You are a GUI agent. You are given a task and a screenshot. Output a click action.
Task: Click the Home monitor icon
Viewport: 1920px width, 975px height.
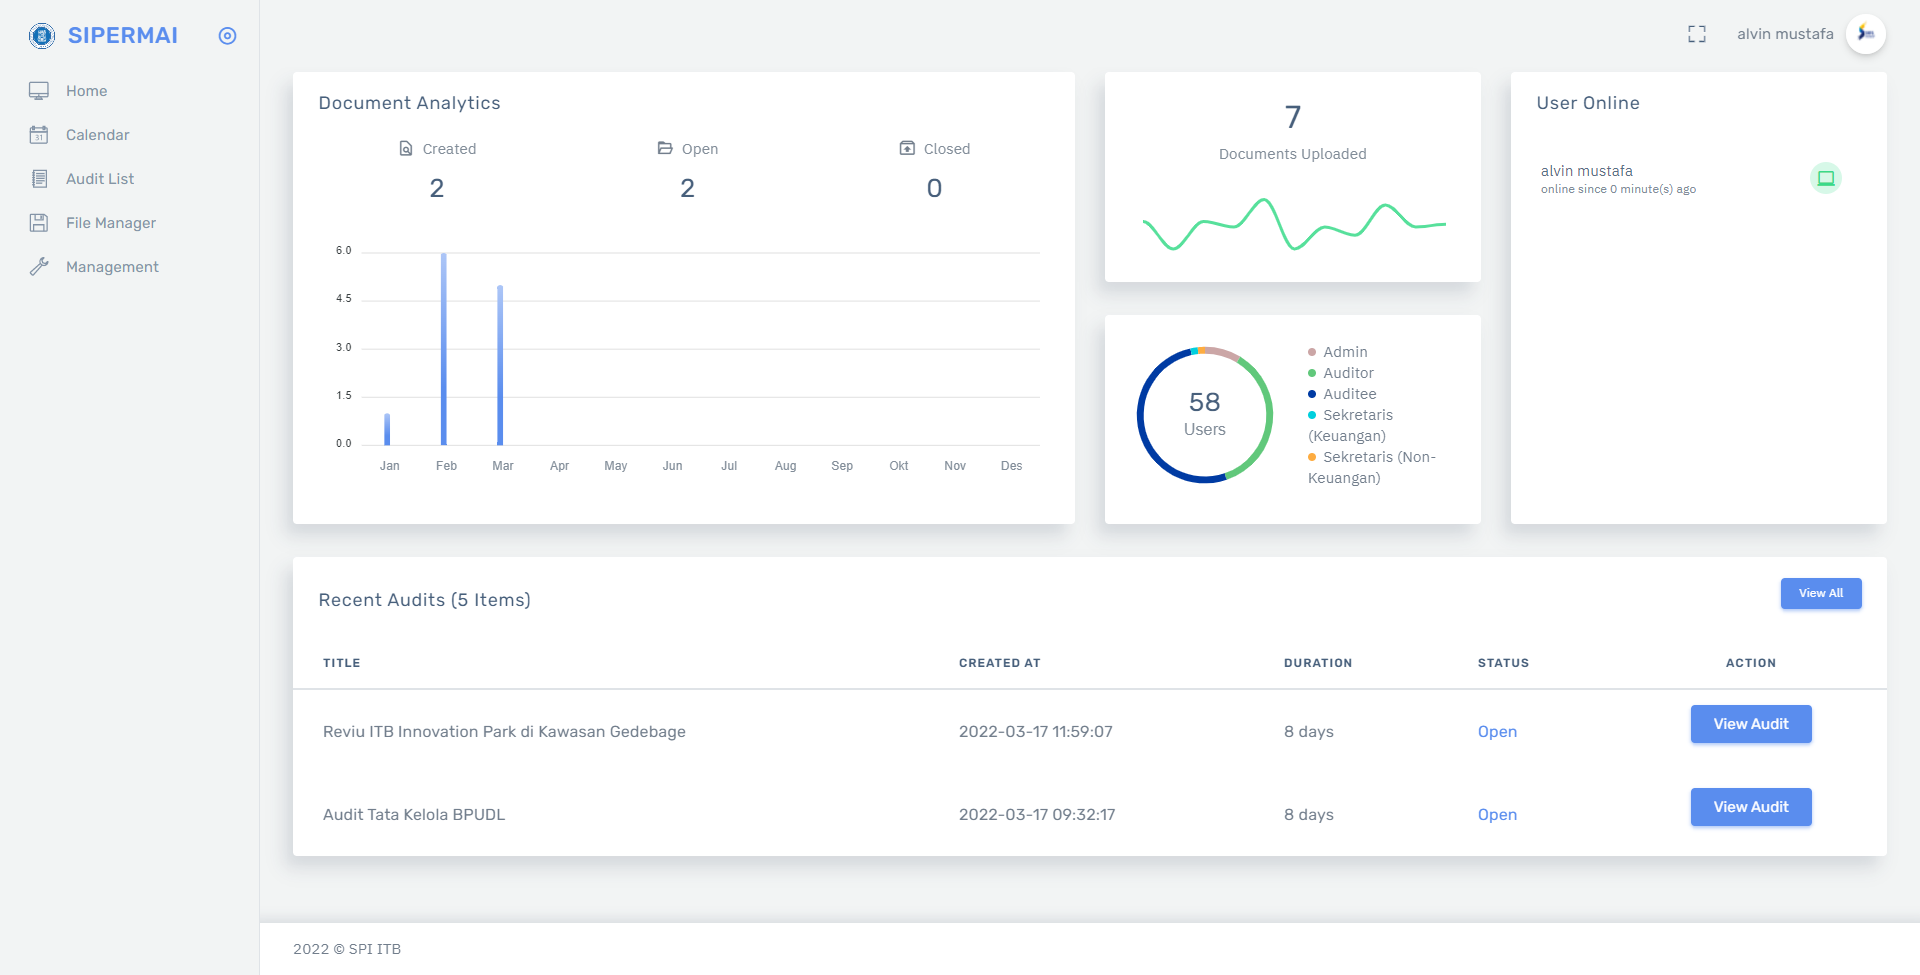[x=39, y=91]
